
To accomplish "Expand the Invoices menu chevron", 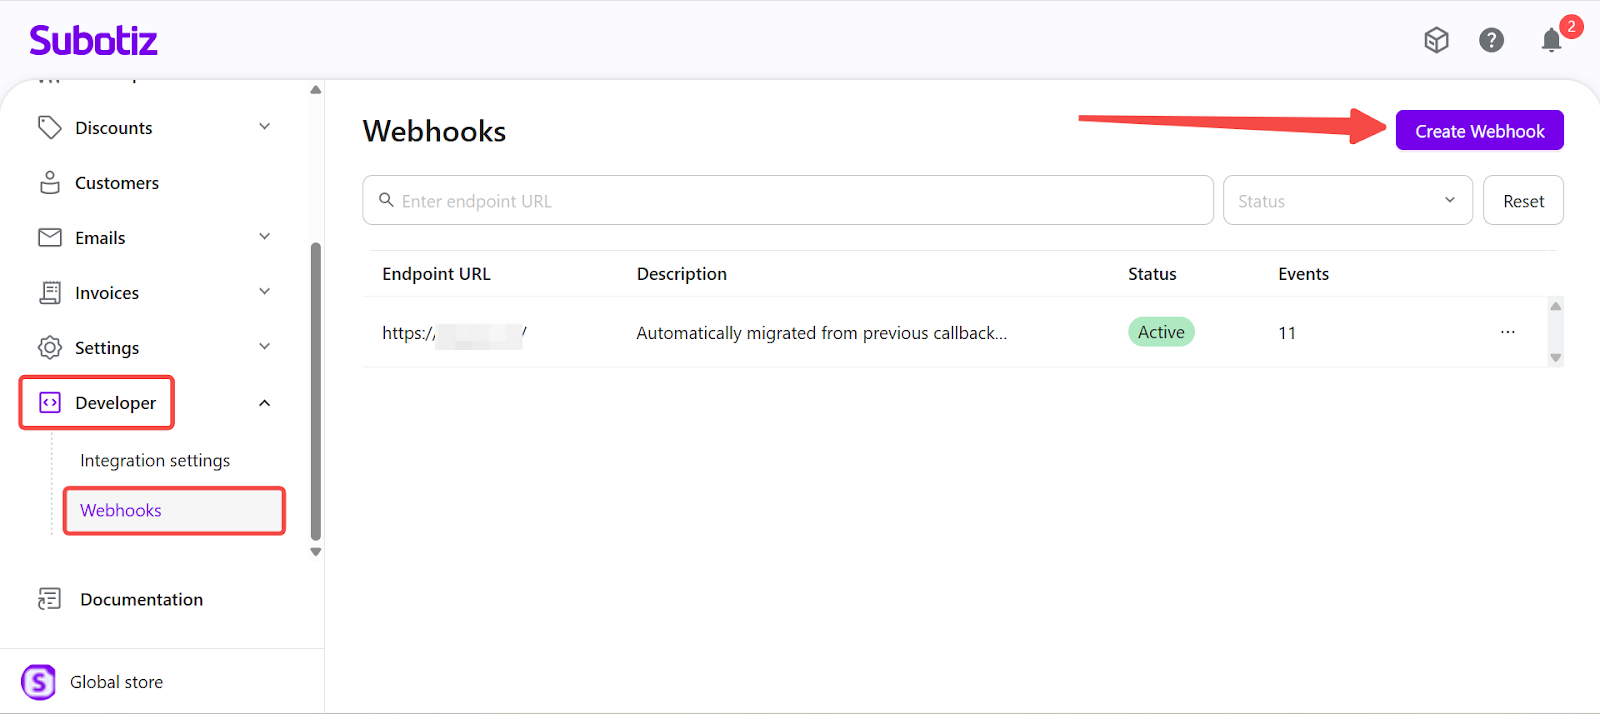I will 265,292.
